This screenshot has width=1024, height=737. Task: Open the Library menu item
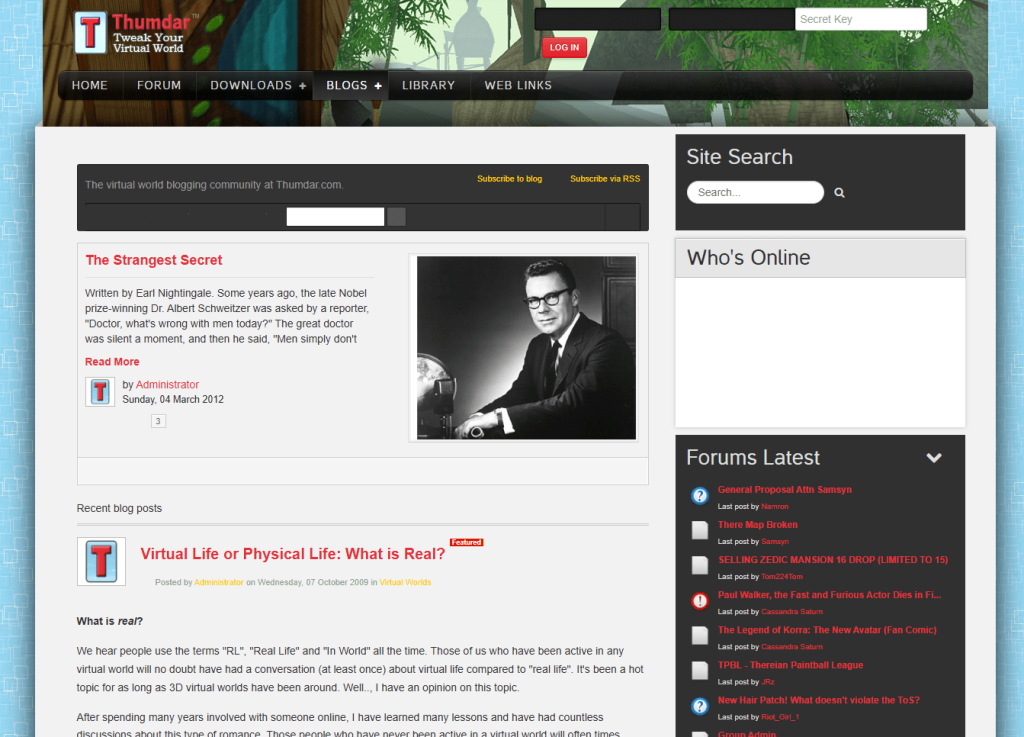pyautogui.click(x=428, y=86)
